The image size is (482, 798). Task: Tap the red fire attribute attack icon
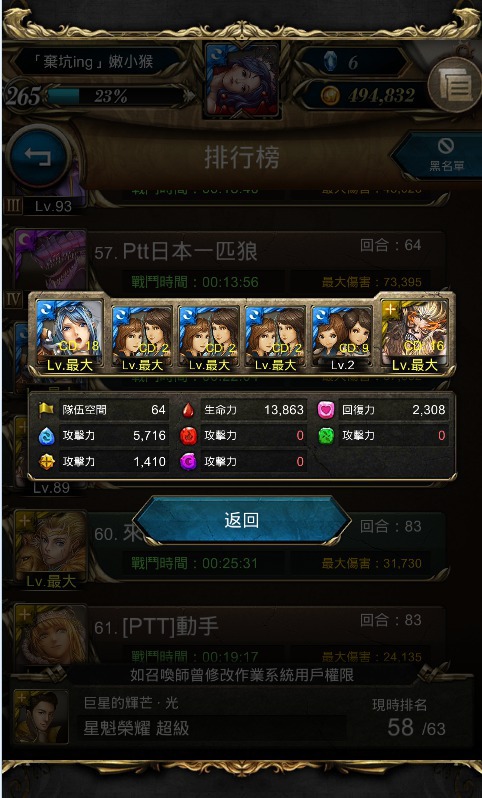tap(188, 436)
